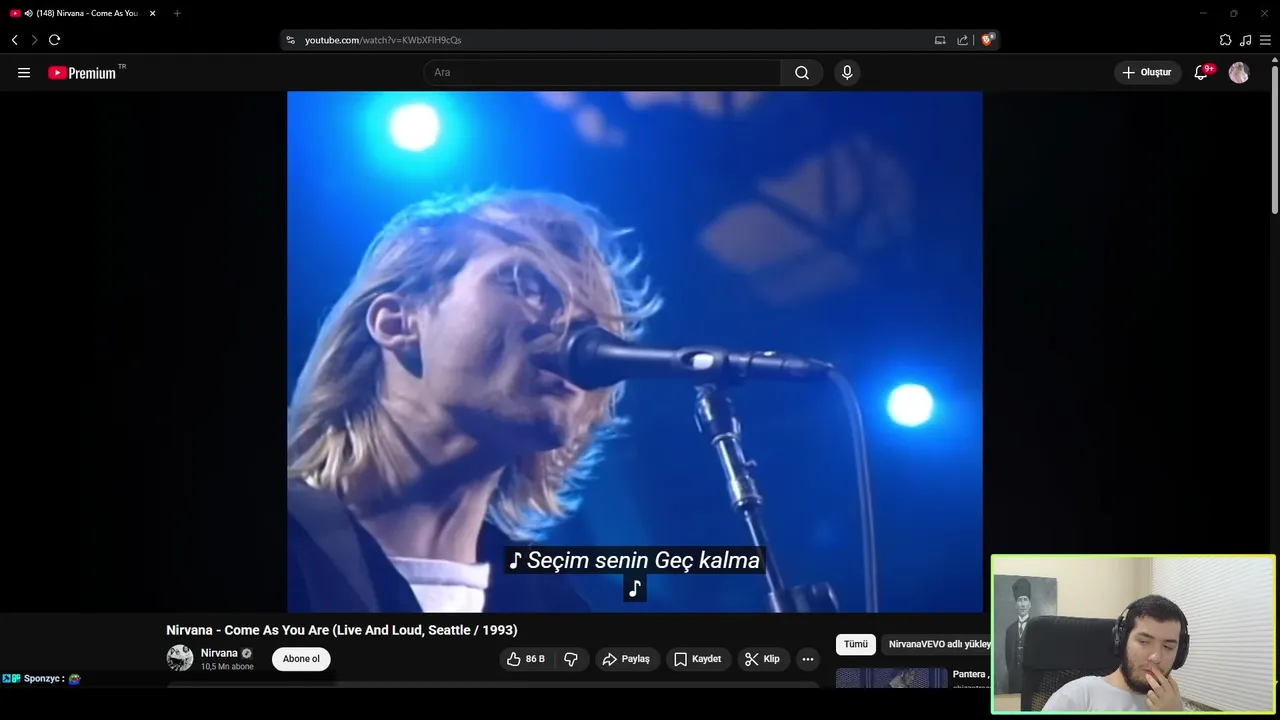Open the YouTube hamburger guide menu
Screen dimensions: 1280x720
coord(24,73)
